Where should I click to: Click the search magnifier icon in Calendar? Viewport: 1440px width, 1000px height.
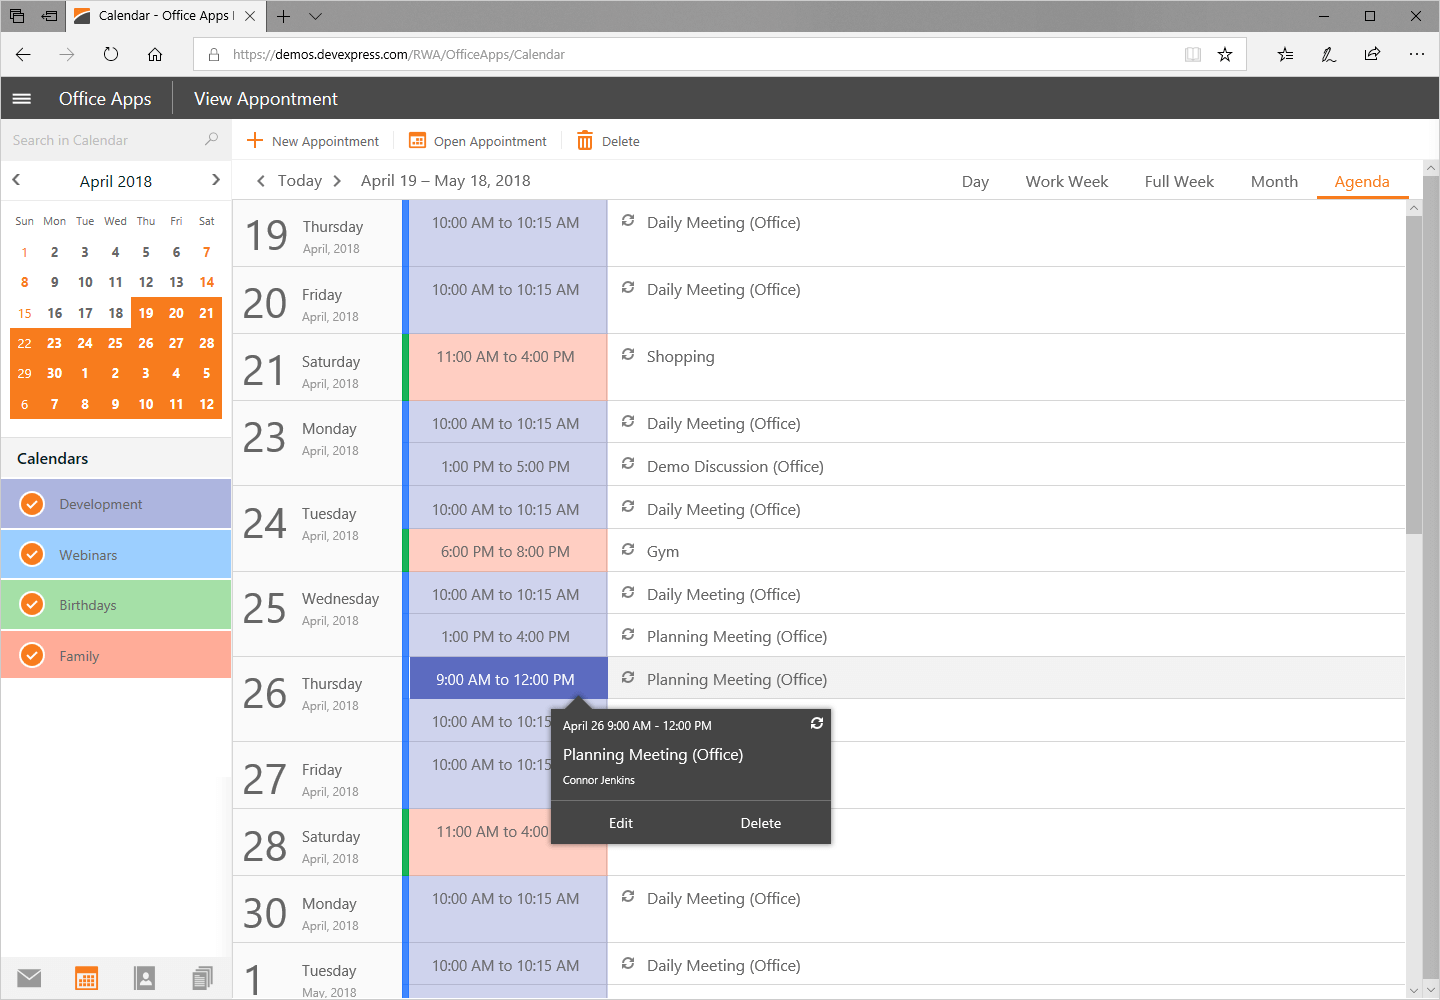click(x=211, y=140)
